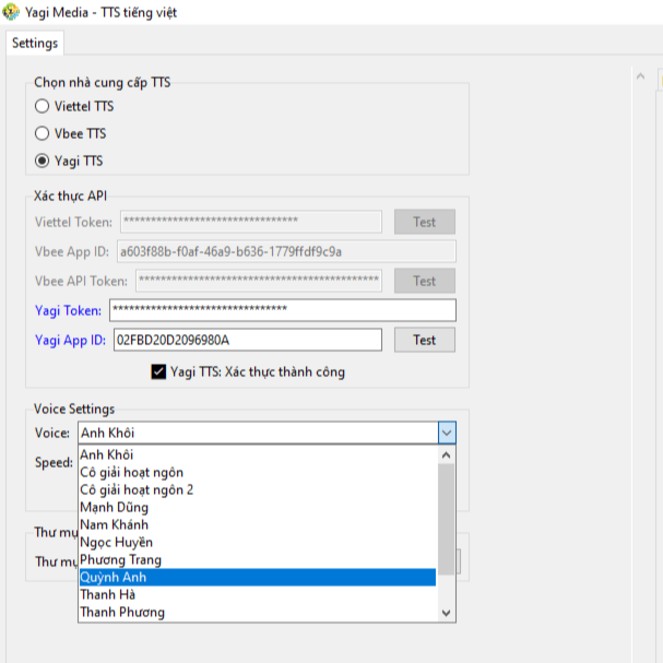Click the Viettel Token input field

pos(251,222)
